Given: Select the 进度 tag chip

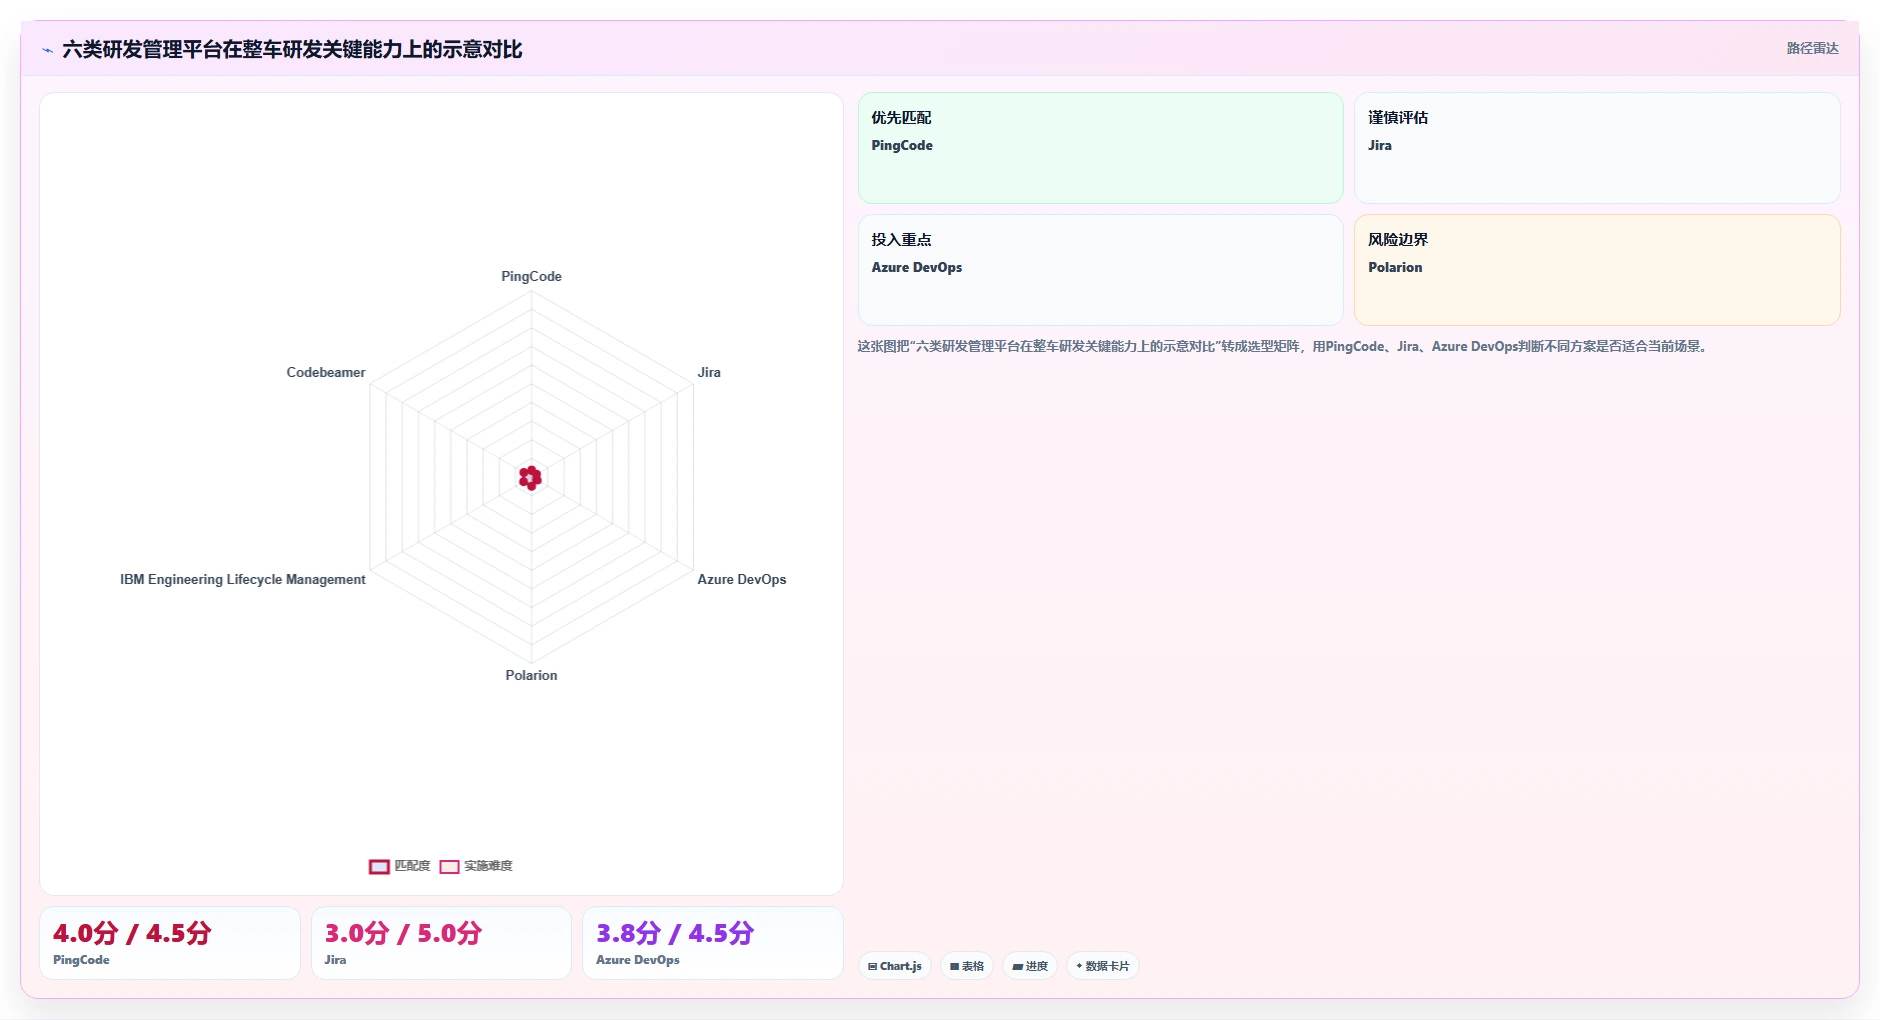Looking at the screenshot, I should (1030, 966).
